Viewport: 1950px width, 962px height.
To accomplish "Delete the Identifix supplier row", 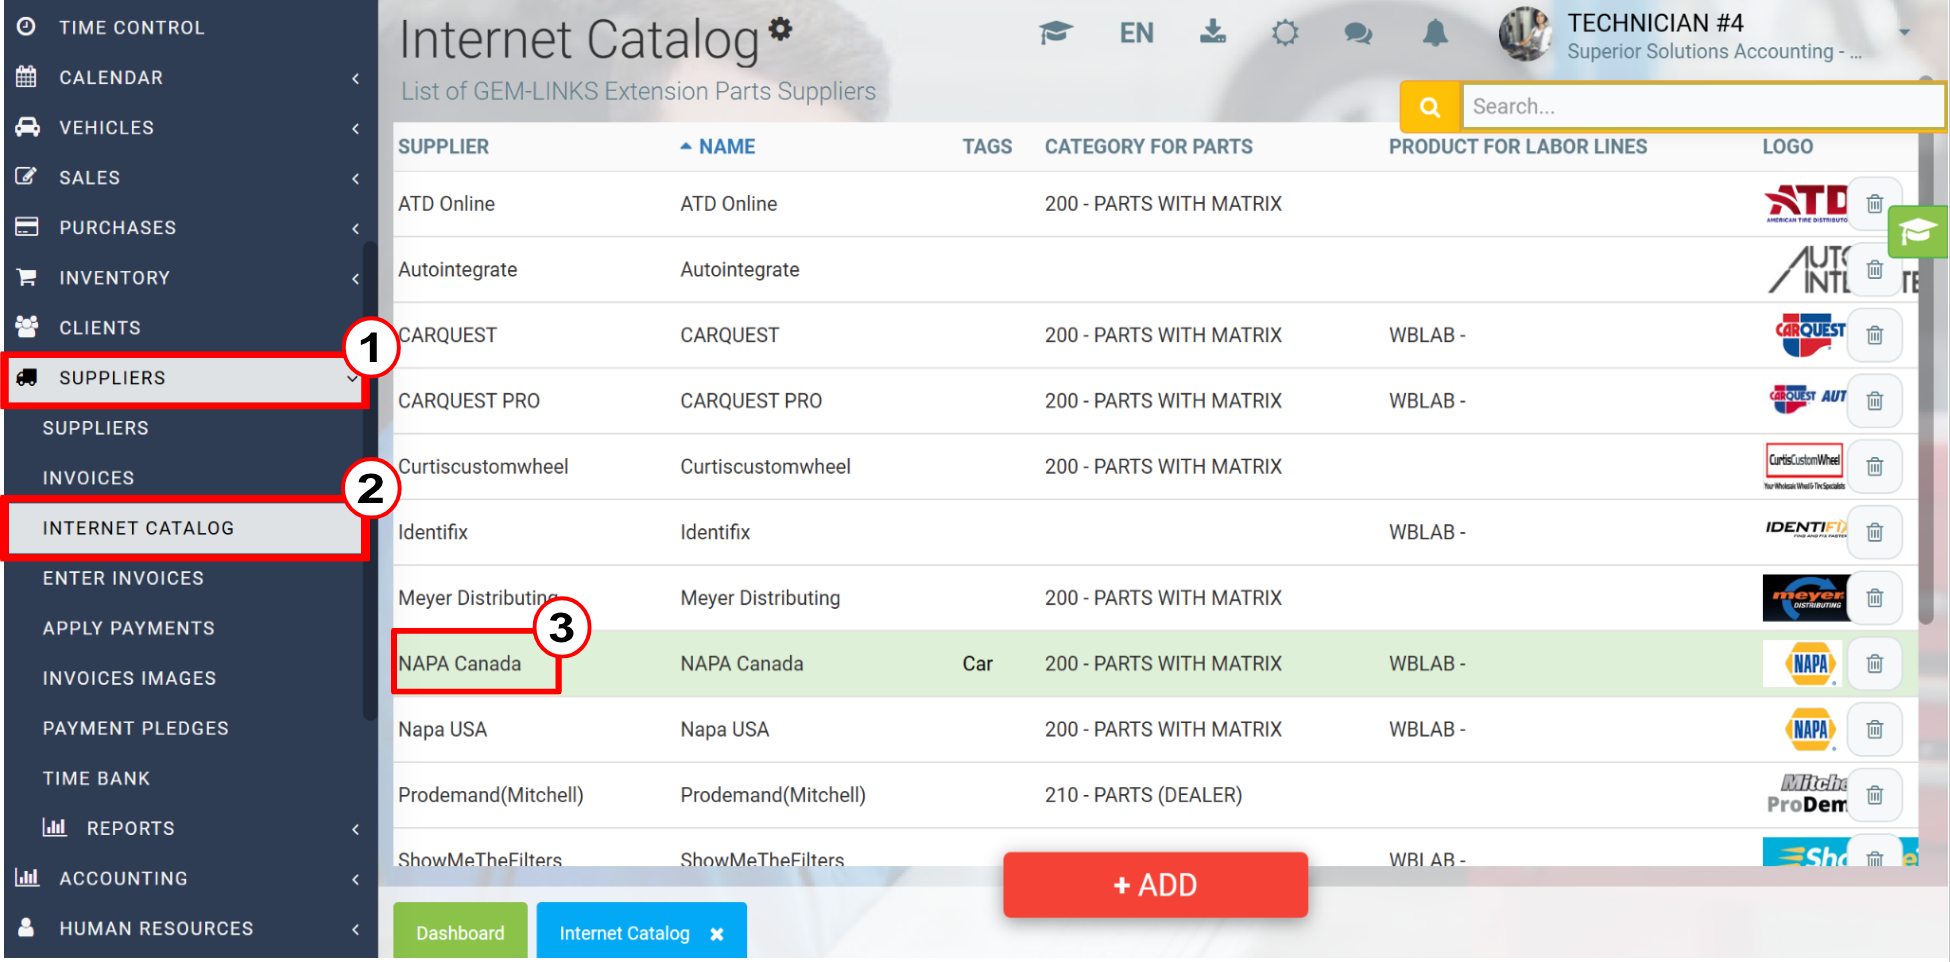I will (x=1875, y=532).
